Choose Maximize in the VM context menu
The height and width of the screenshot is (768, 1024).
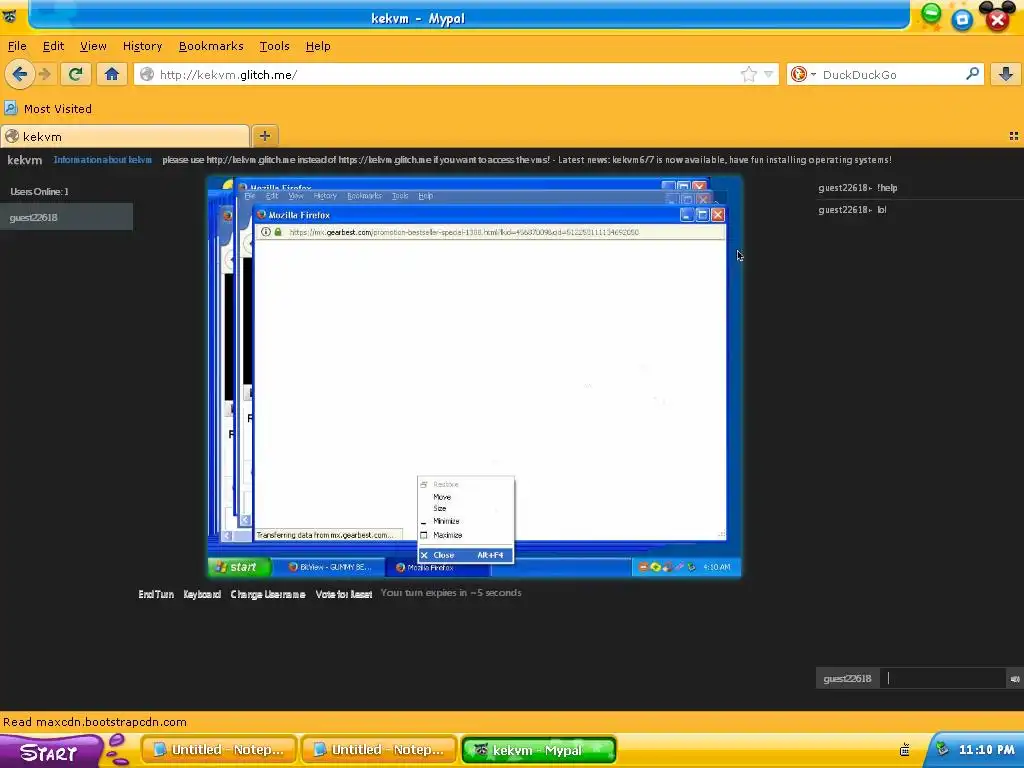466,535
